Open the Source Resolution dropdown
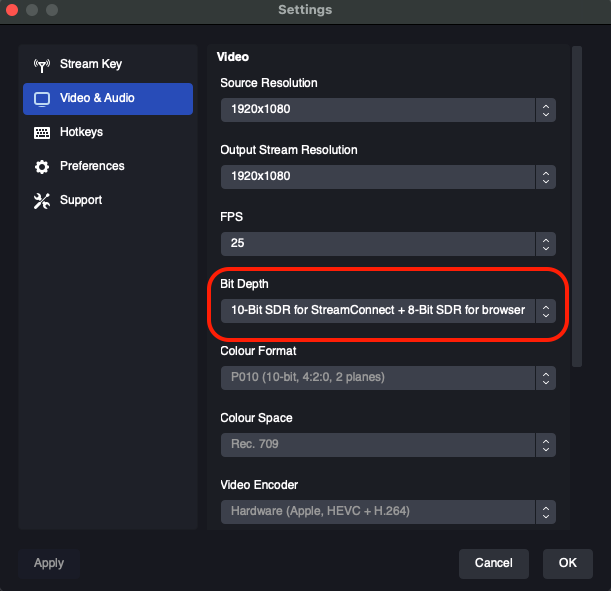The width and height of the screenshot is (611, 591). pyautogui.click(x=388, y=110)
